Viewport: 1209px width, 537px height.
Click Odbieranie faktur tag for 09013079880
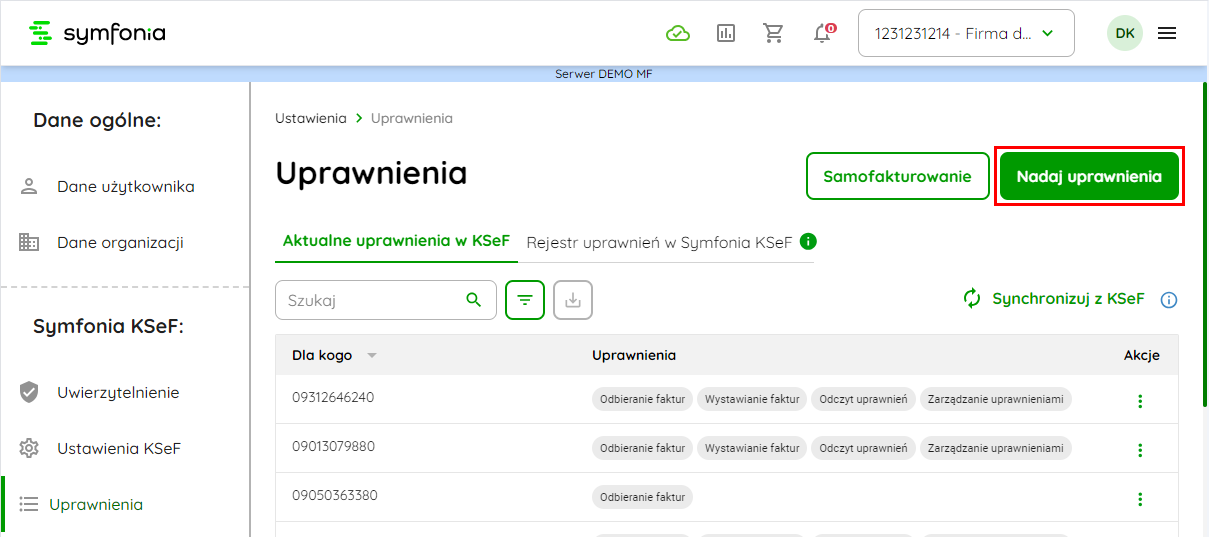click(642, 448)
